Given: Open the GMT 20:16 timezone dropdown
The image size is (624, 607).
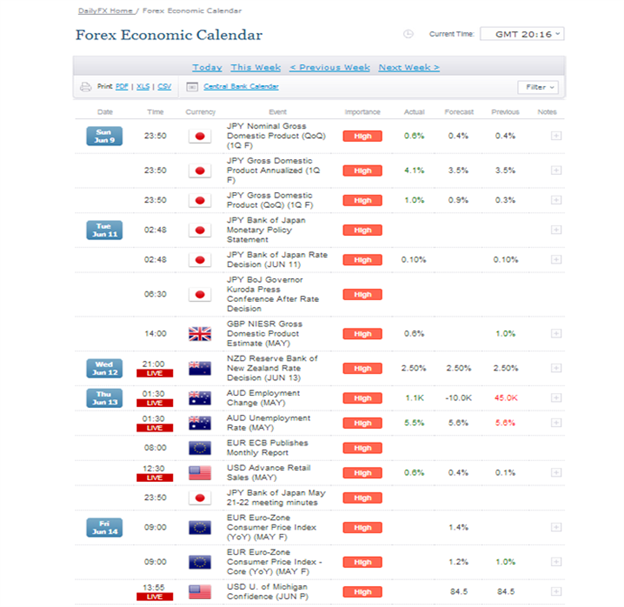Looking at the screenshot, I should click(522, 34).
